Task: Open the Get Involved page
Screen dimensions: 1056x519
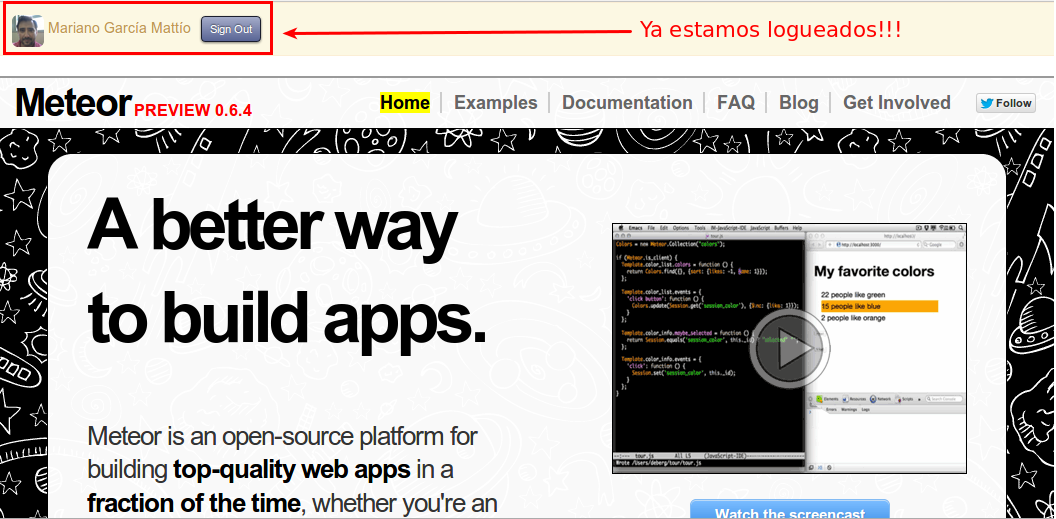Action: tap(896, 102)
